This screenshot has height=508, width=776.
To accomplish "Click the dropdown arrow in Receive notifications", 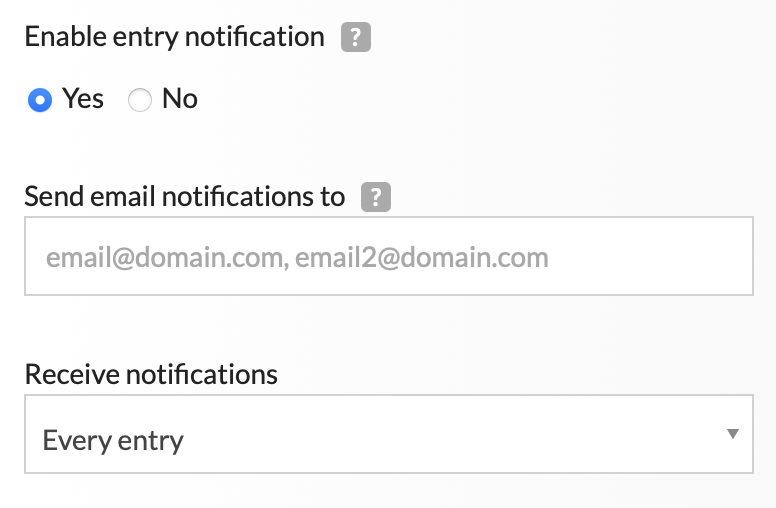I will (733, 434).
